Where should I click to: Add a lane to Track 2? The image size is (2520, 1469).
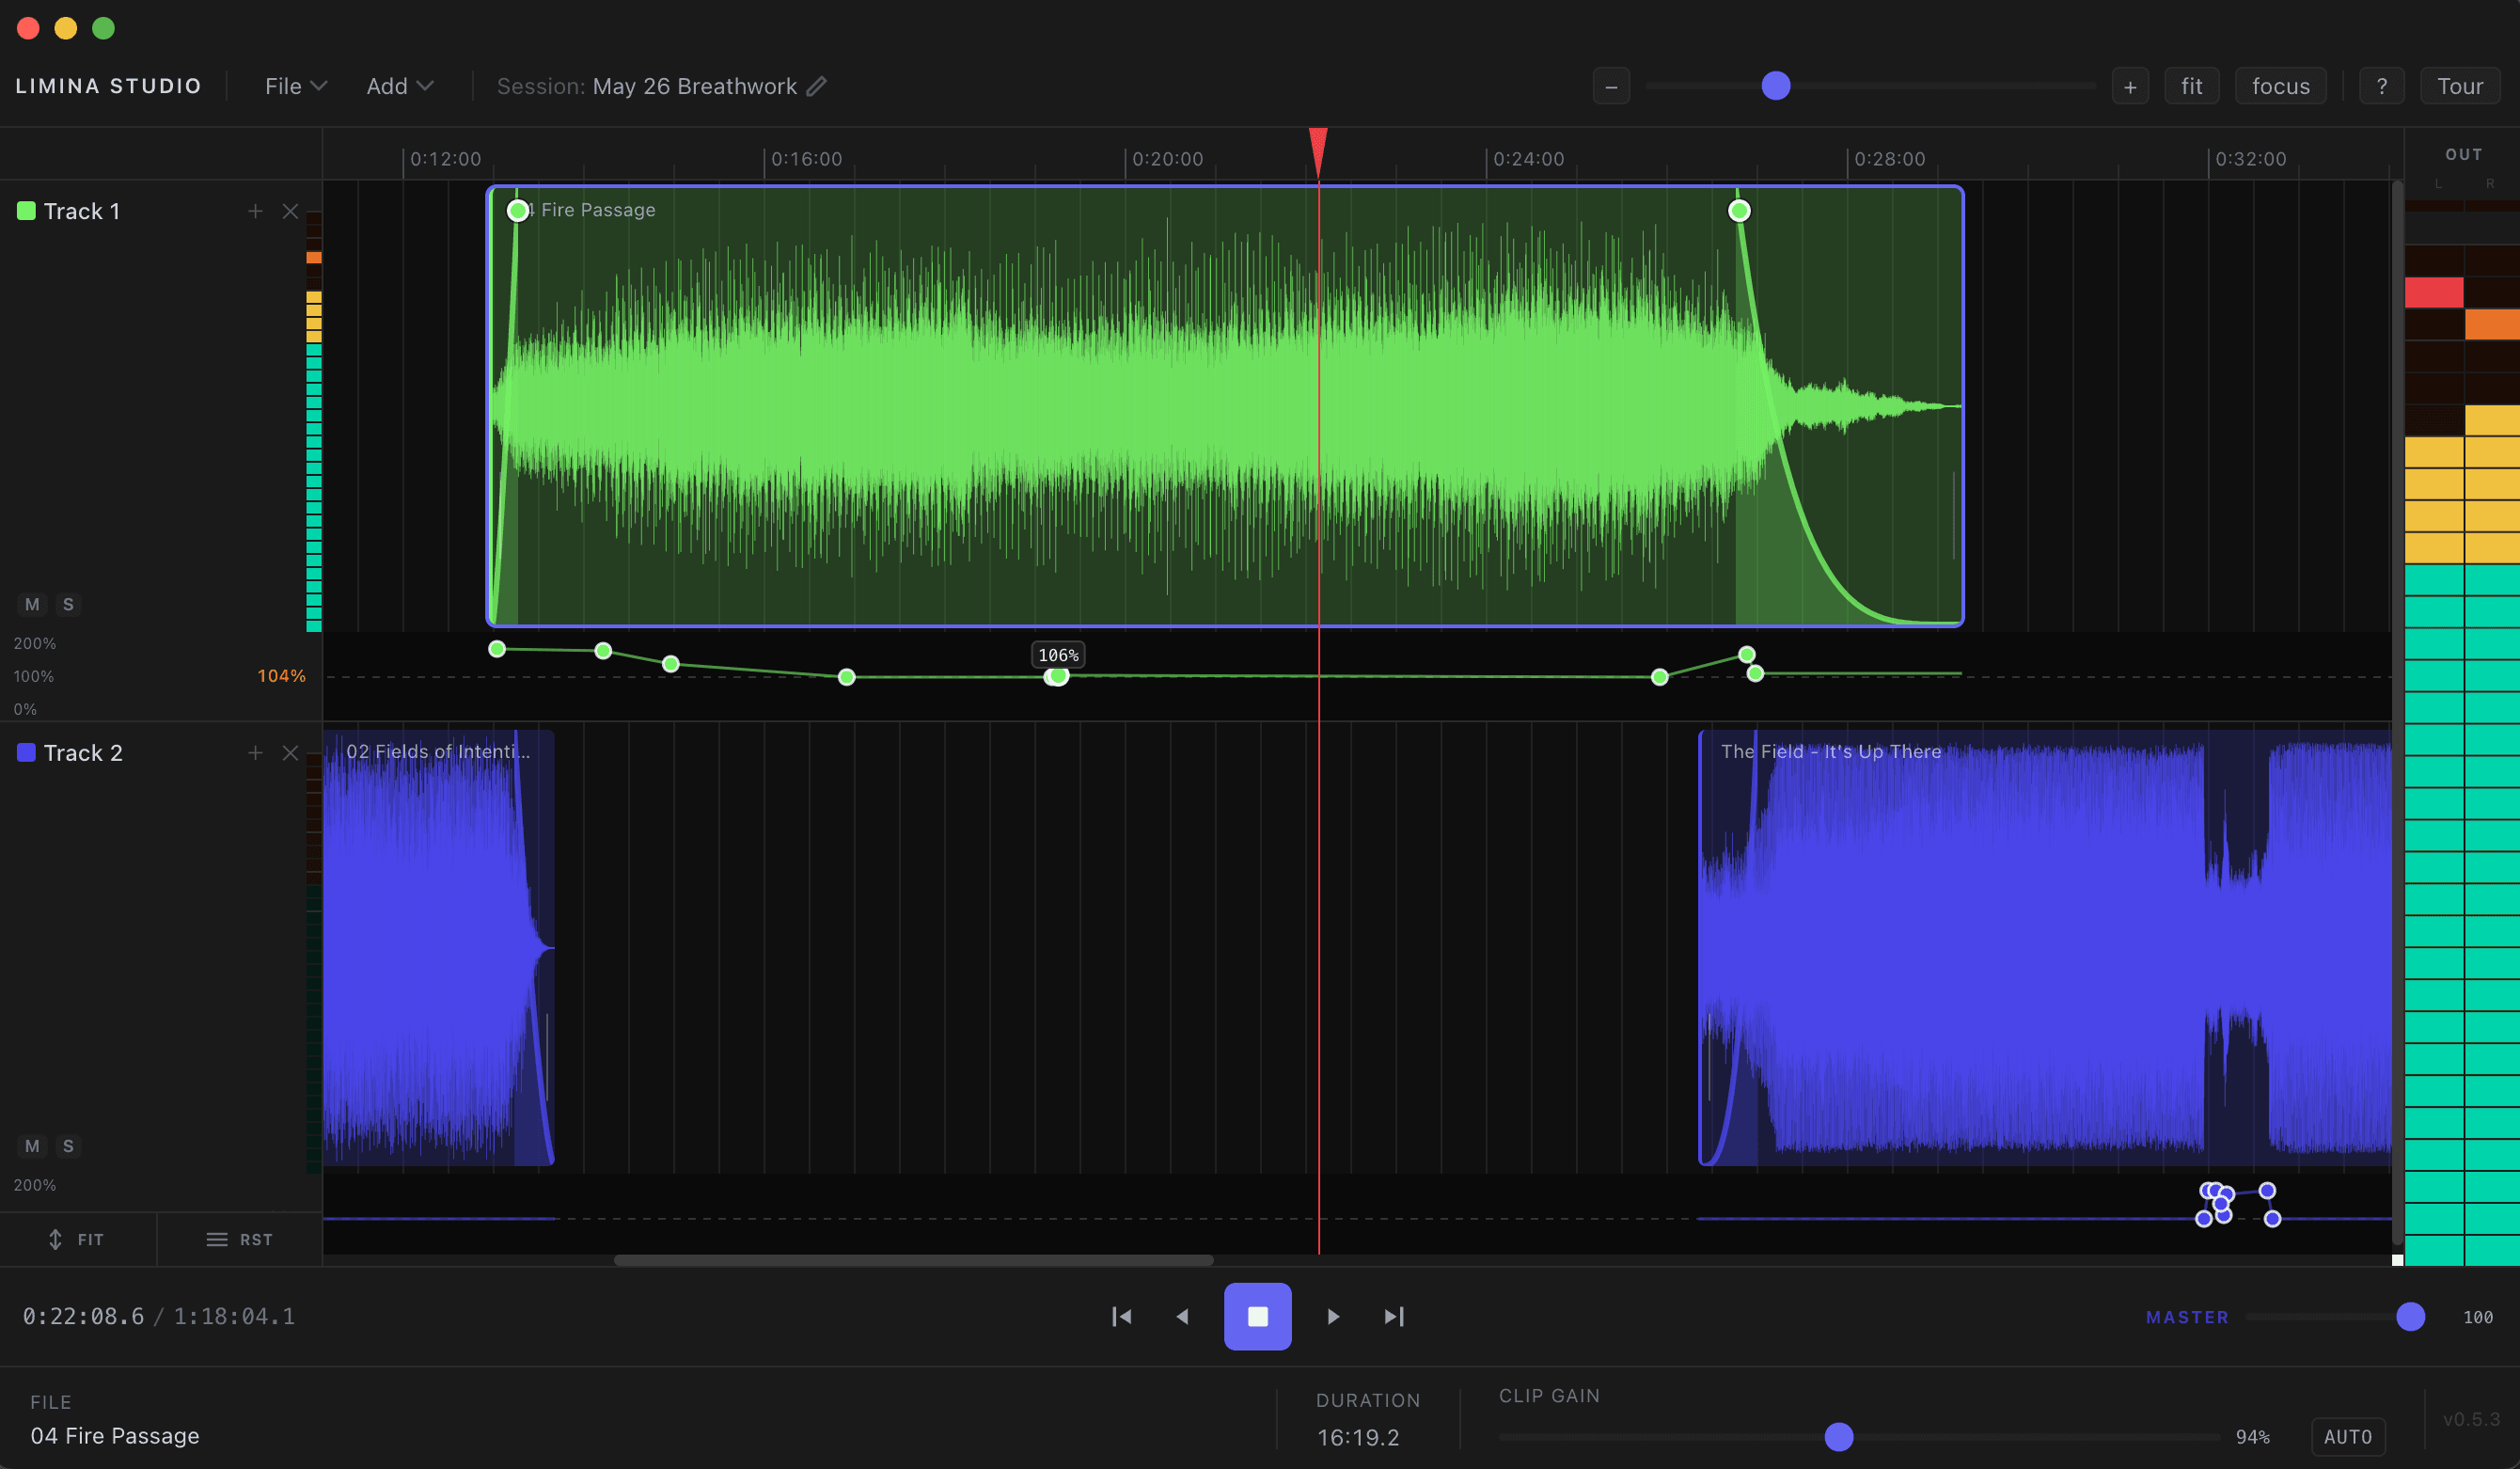[255, 752]
